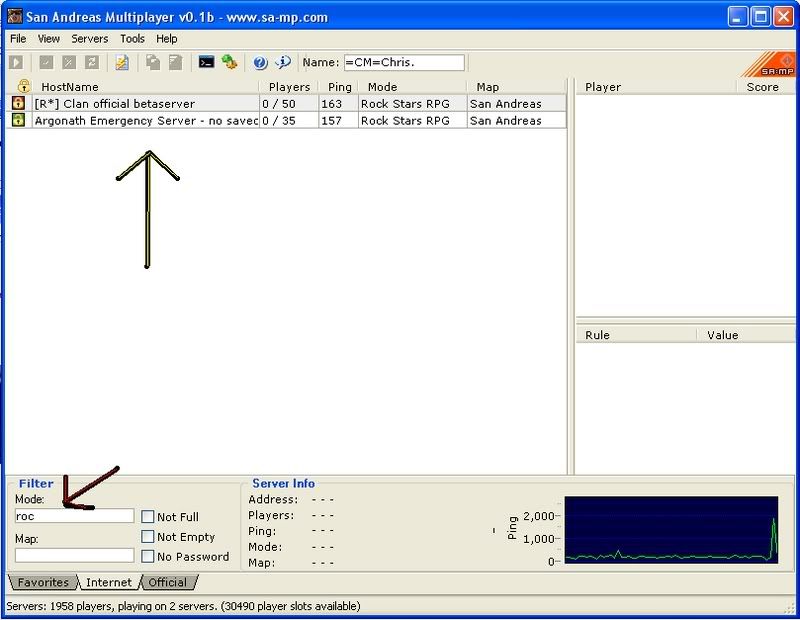Click the greyed Delete Server X icon
The height and width of the screenshot is (620, 800).
coord(69,63)
